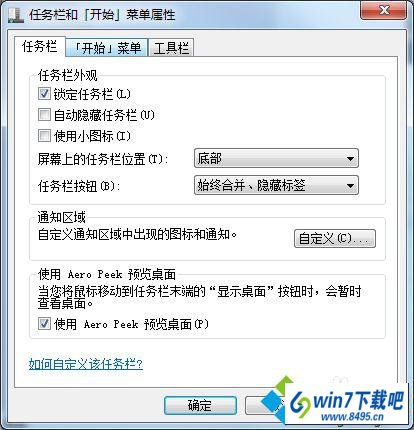The height and width of the screenshot is (430, 414).
Task: Switch to the 工具栏 tab
Action: click(171, 48)
